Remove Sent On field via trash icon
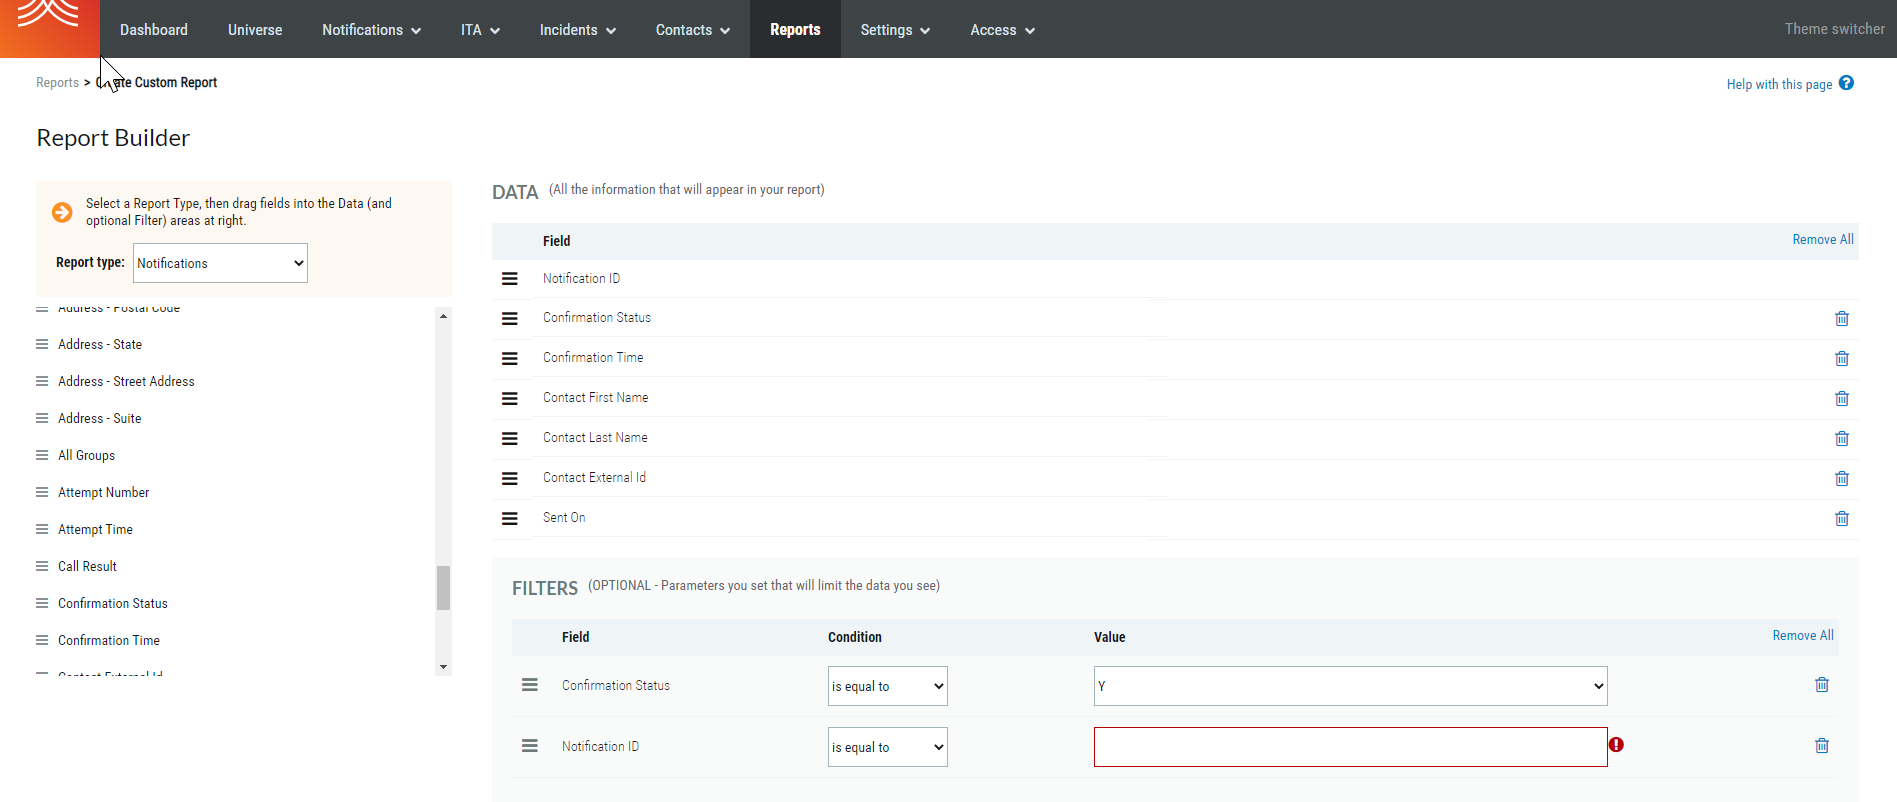The width and height of the screenshot is (1897, 802). coord(1841,518)
